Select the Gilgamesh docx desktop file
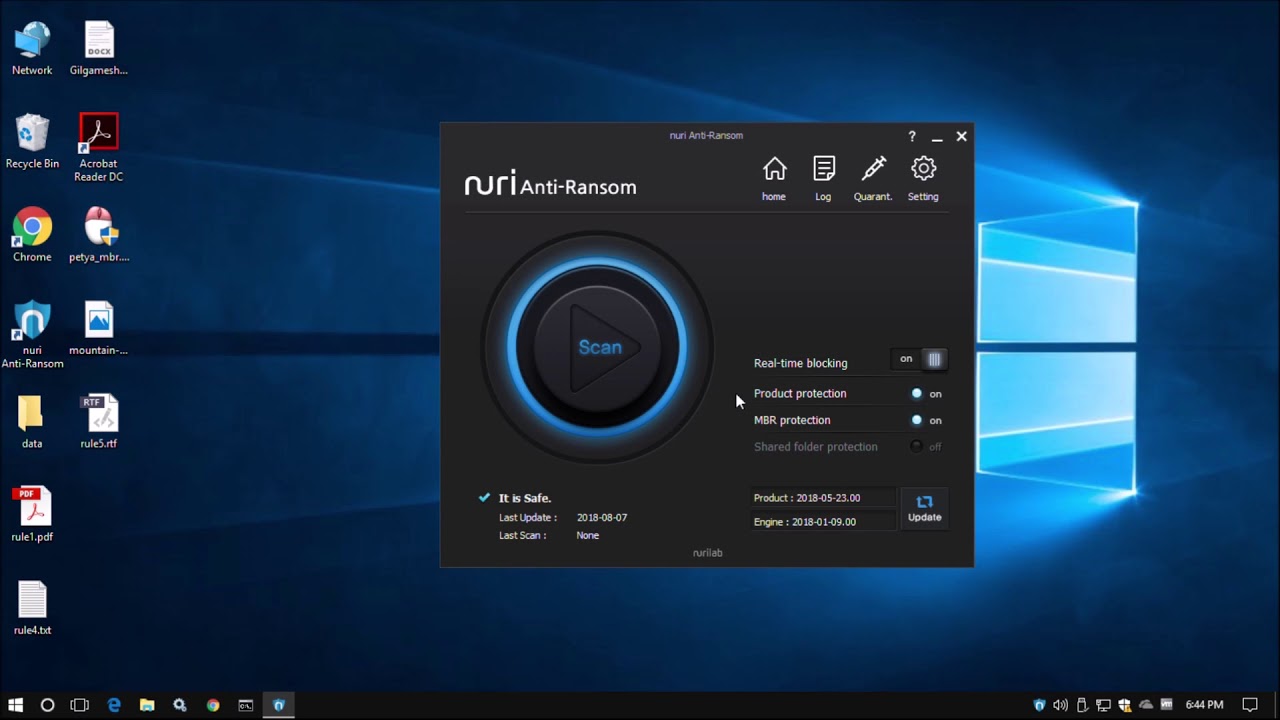The height and width of the screenshot is (720, 1280). point(99,49)
